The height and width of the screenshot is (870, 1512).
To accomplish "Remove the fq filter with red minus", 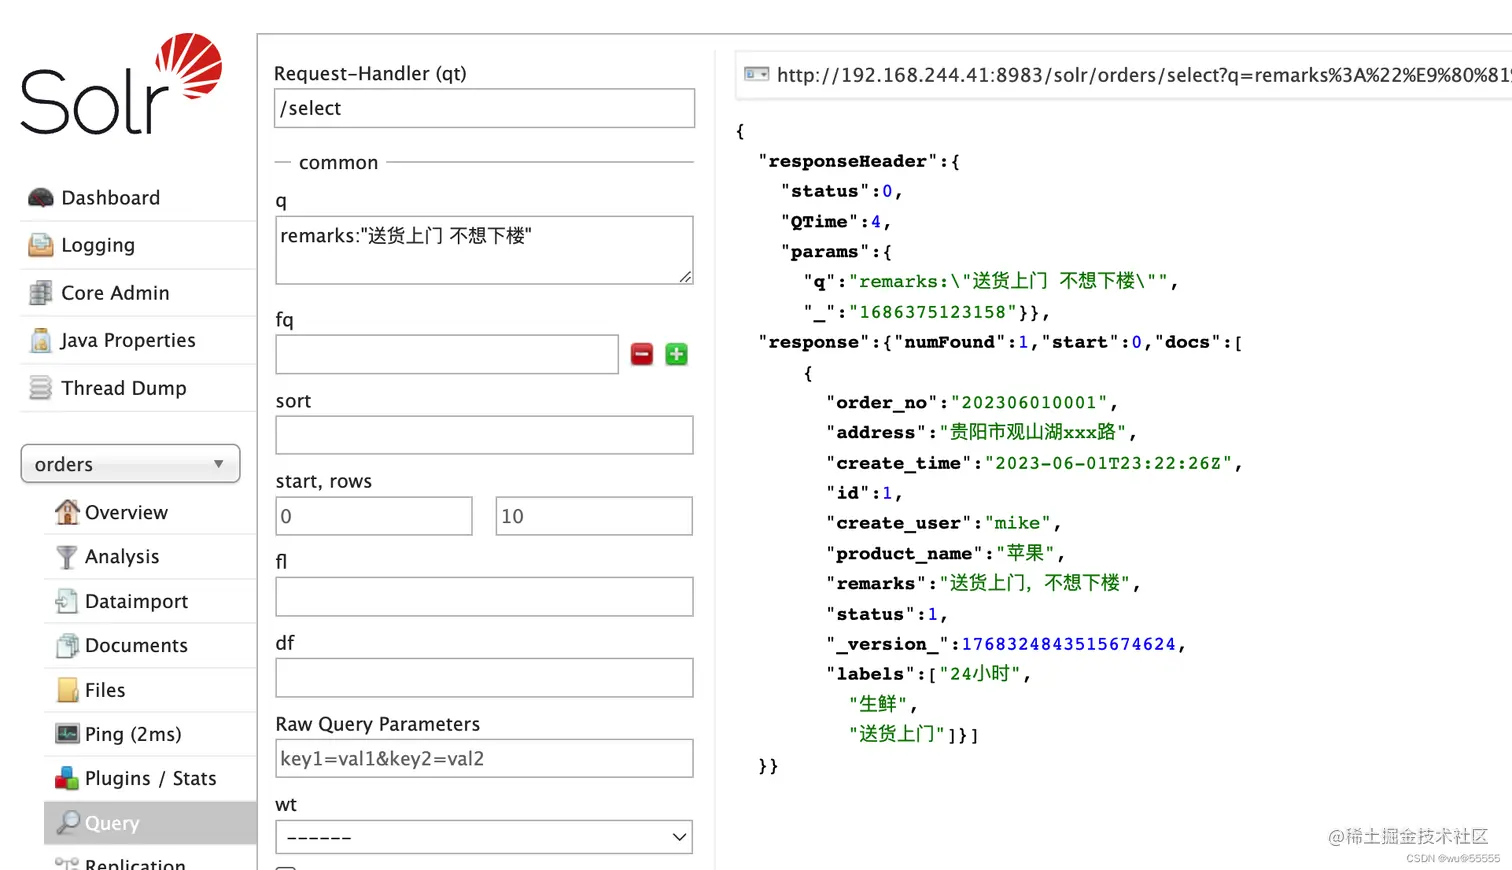I will [x=642, y=354].
